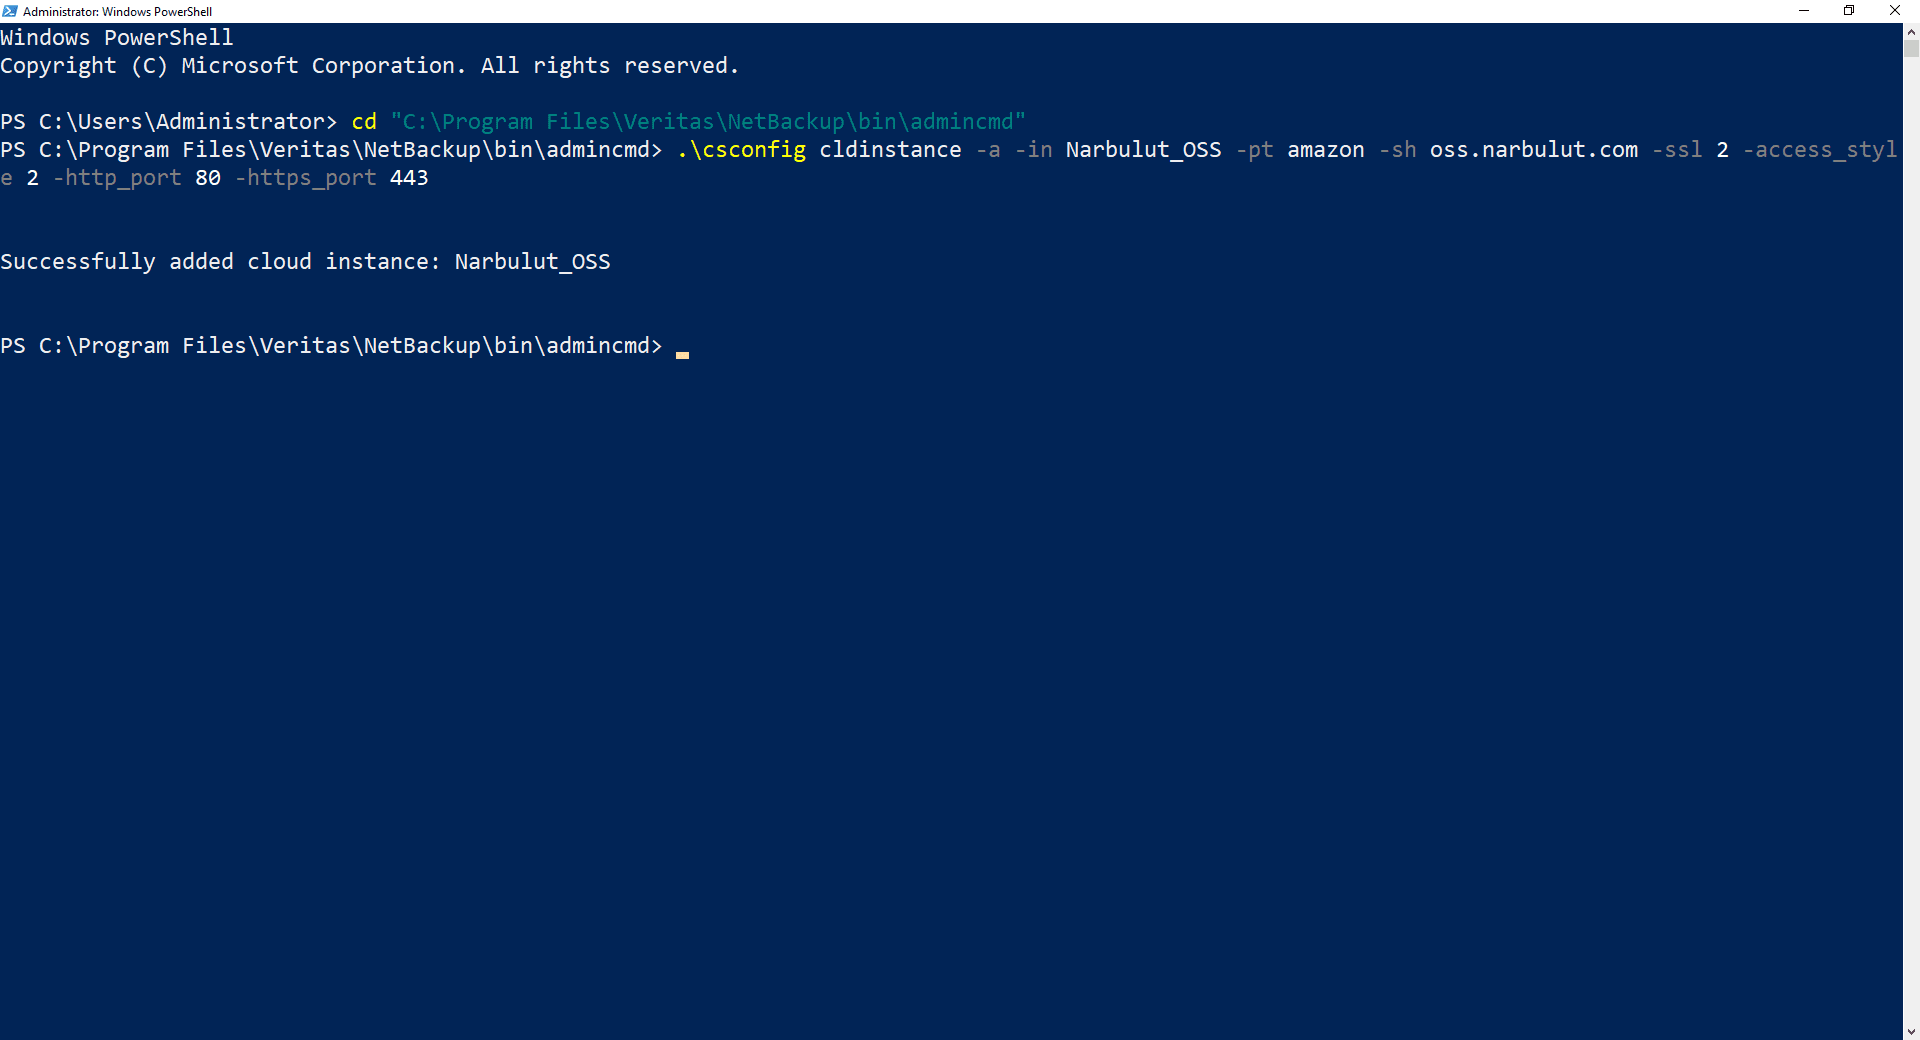Click the quoted admincmd path string

707,122
